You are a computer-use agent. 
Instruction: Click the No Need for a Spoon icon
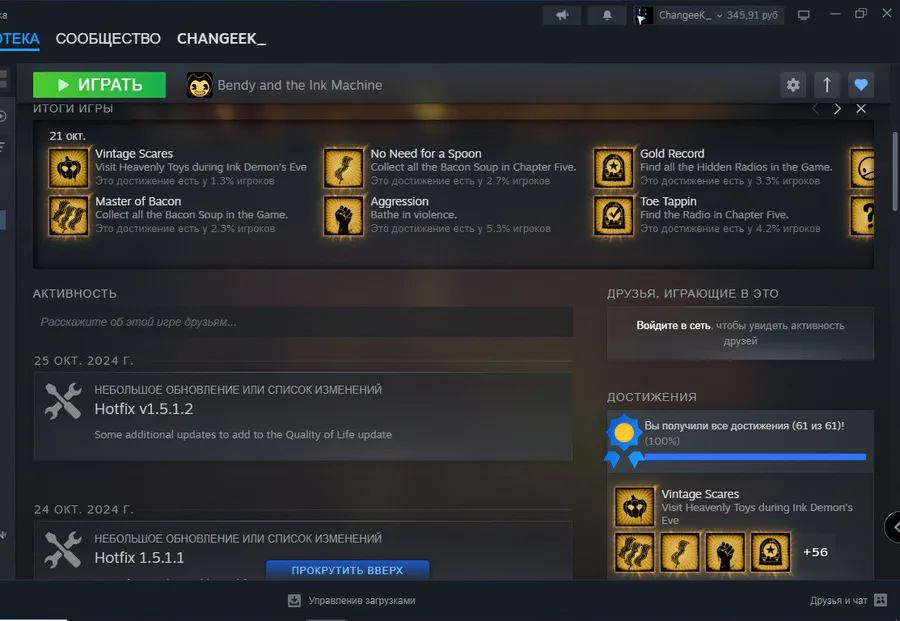coord(343,168)
